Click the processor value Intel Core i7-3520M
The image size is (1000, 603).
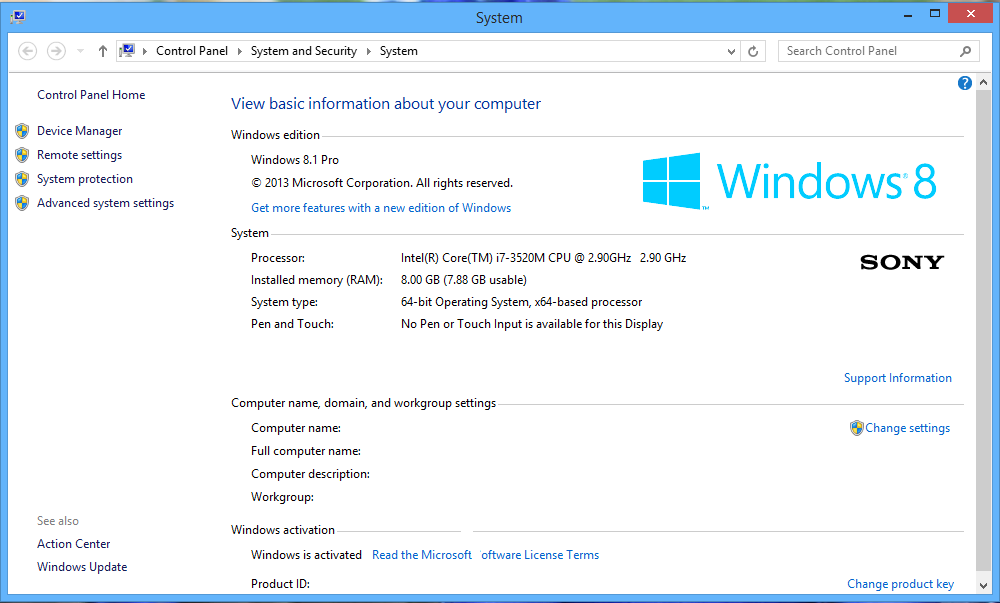(x=543, y=258)
